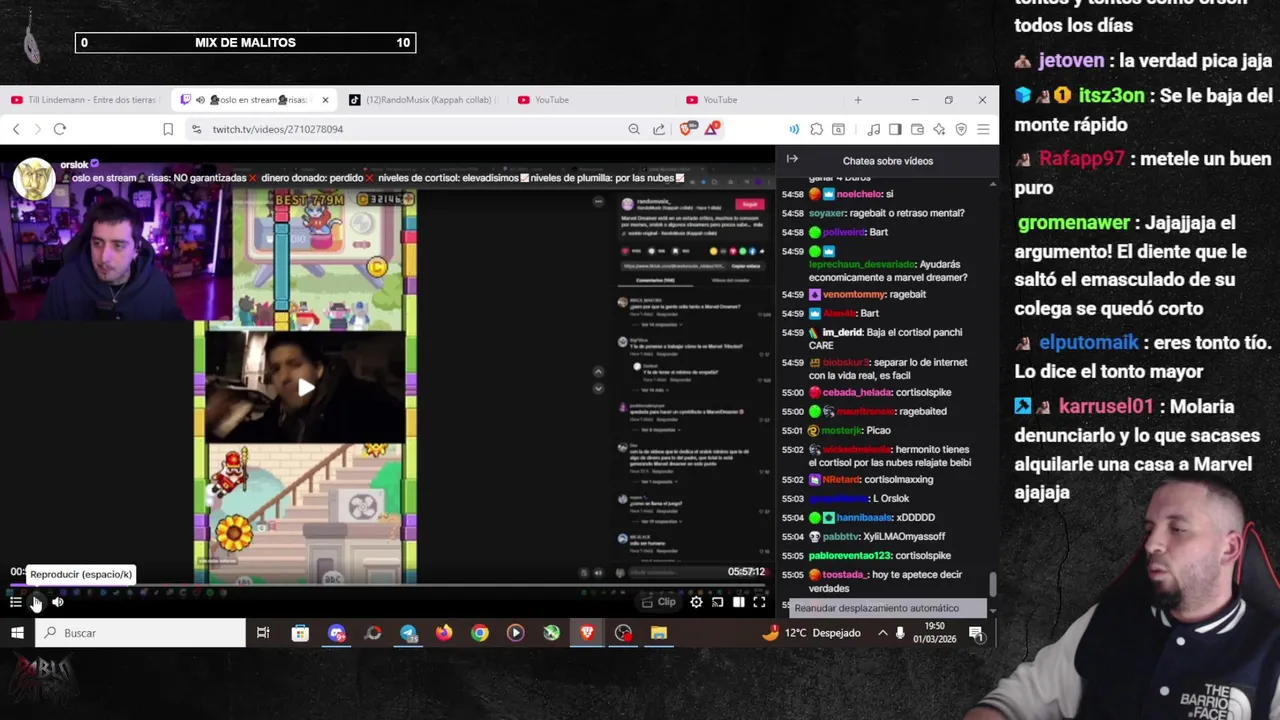Open Twitch player settings gear

(696, 602)
